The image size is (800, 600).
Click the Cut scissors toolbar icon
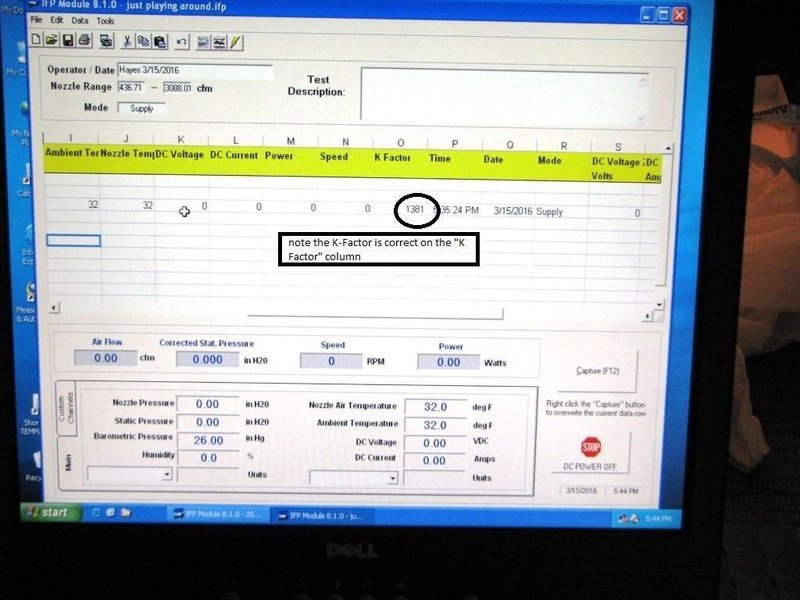pos(128,42)
